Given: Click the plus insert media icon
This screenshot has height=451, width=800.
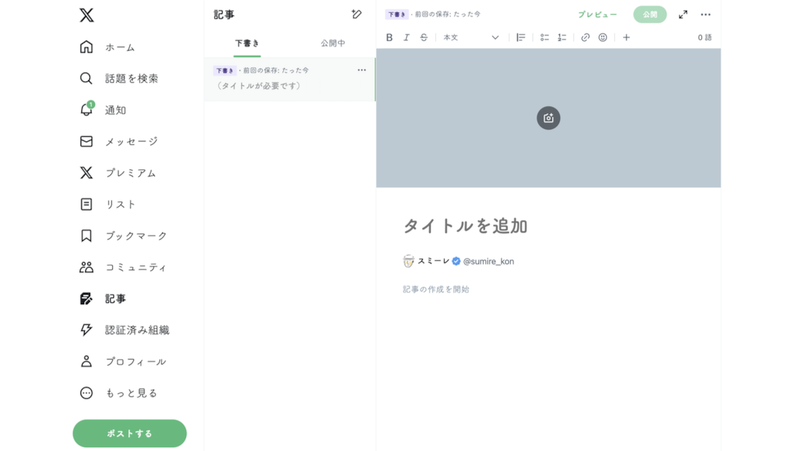Looking at the screenshot, I should [x=626, y=37].
